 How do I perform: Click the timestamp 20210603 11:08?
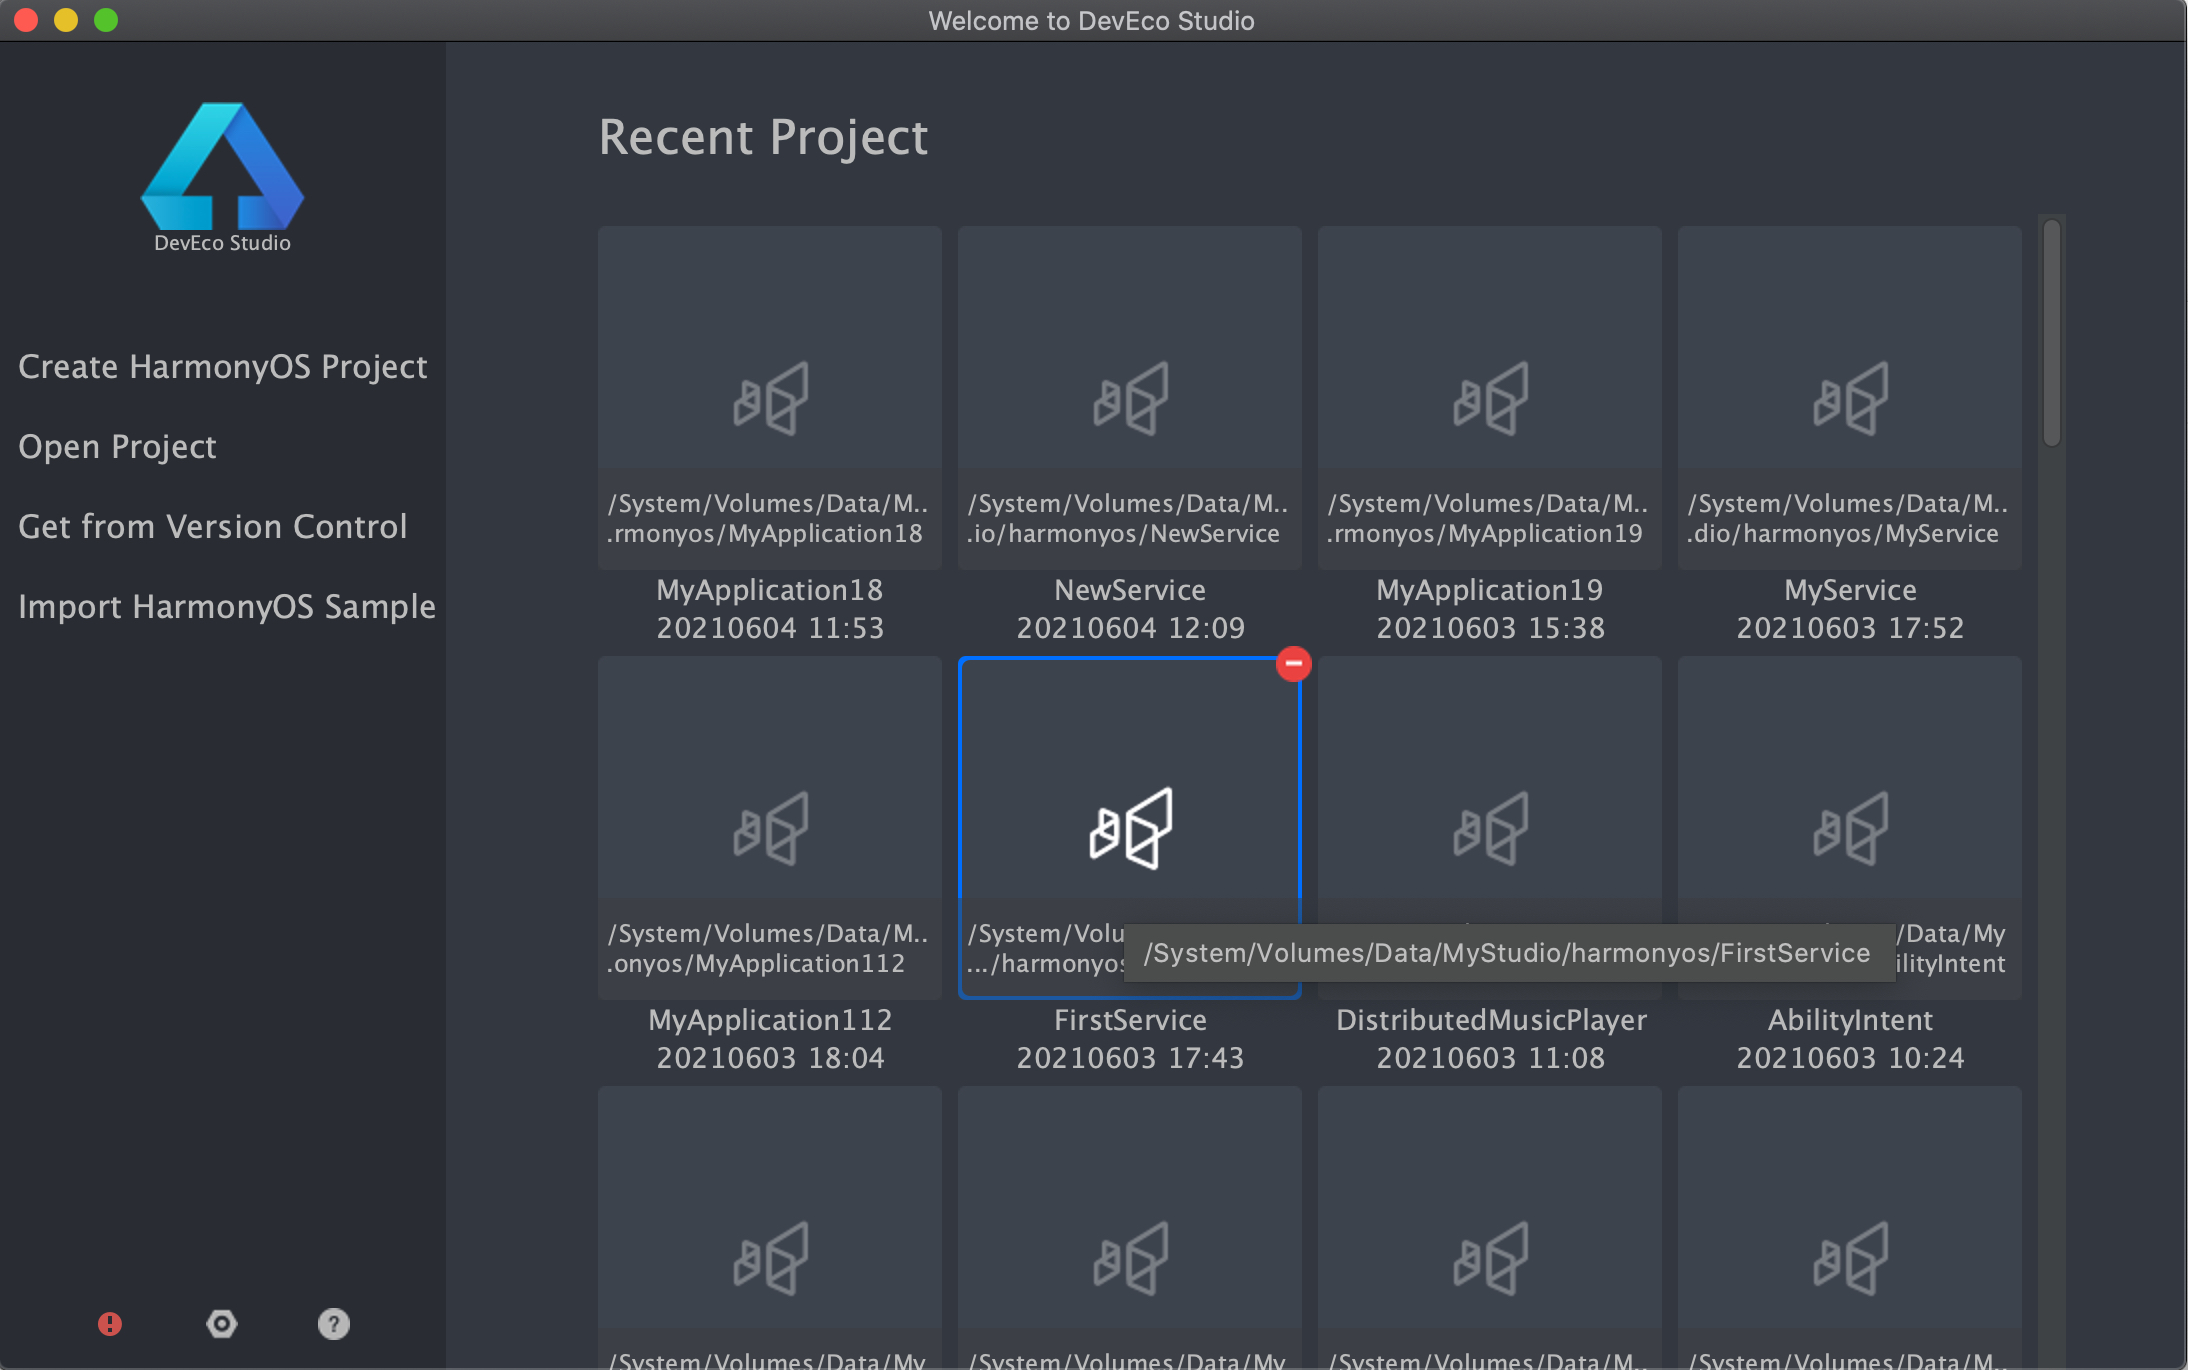pos(1490,1058)
